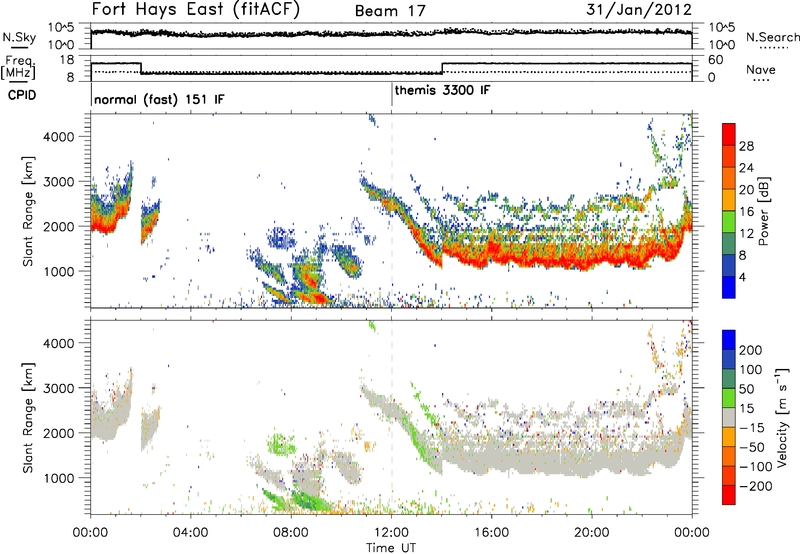Click 'themis 3300 IF' text

442,90
